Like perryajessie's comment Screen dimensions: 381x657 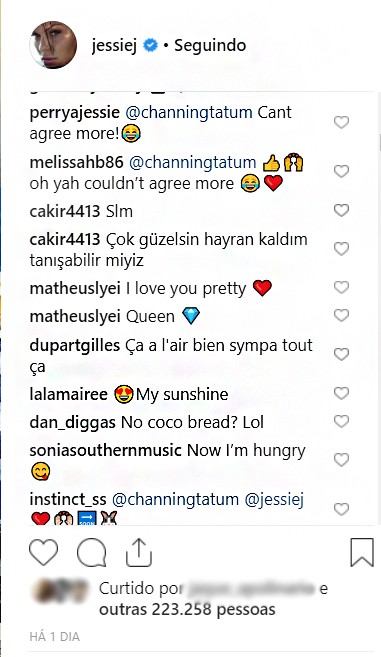[341, 122]
